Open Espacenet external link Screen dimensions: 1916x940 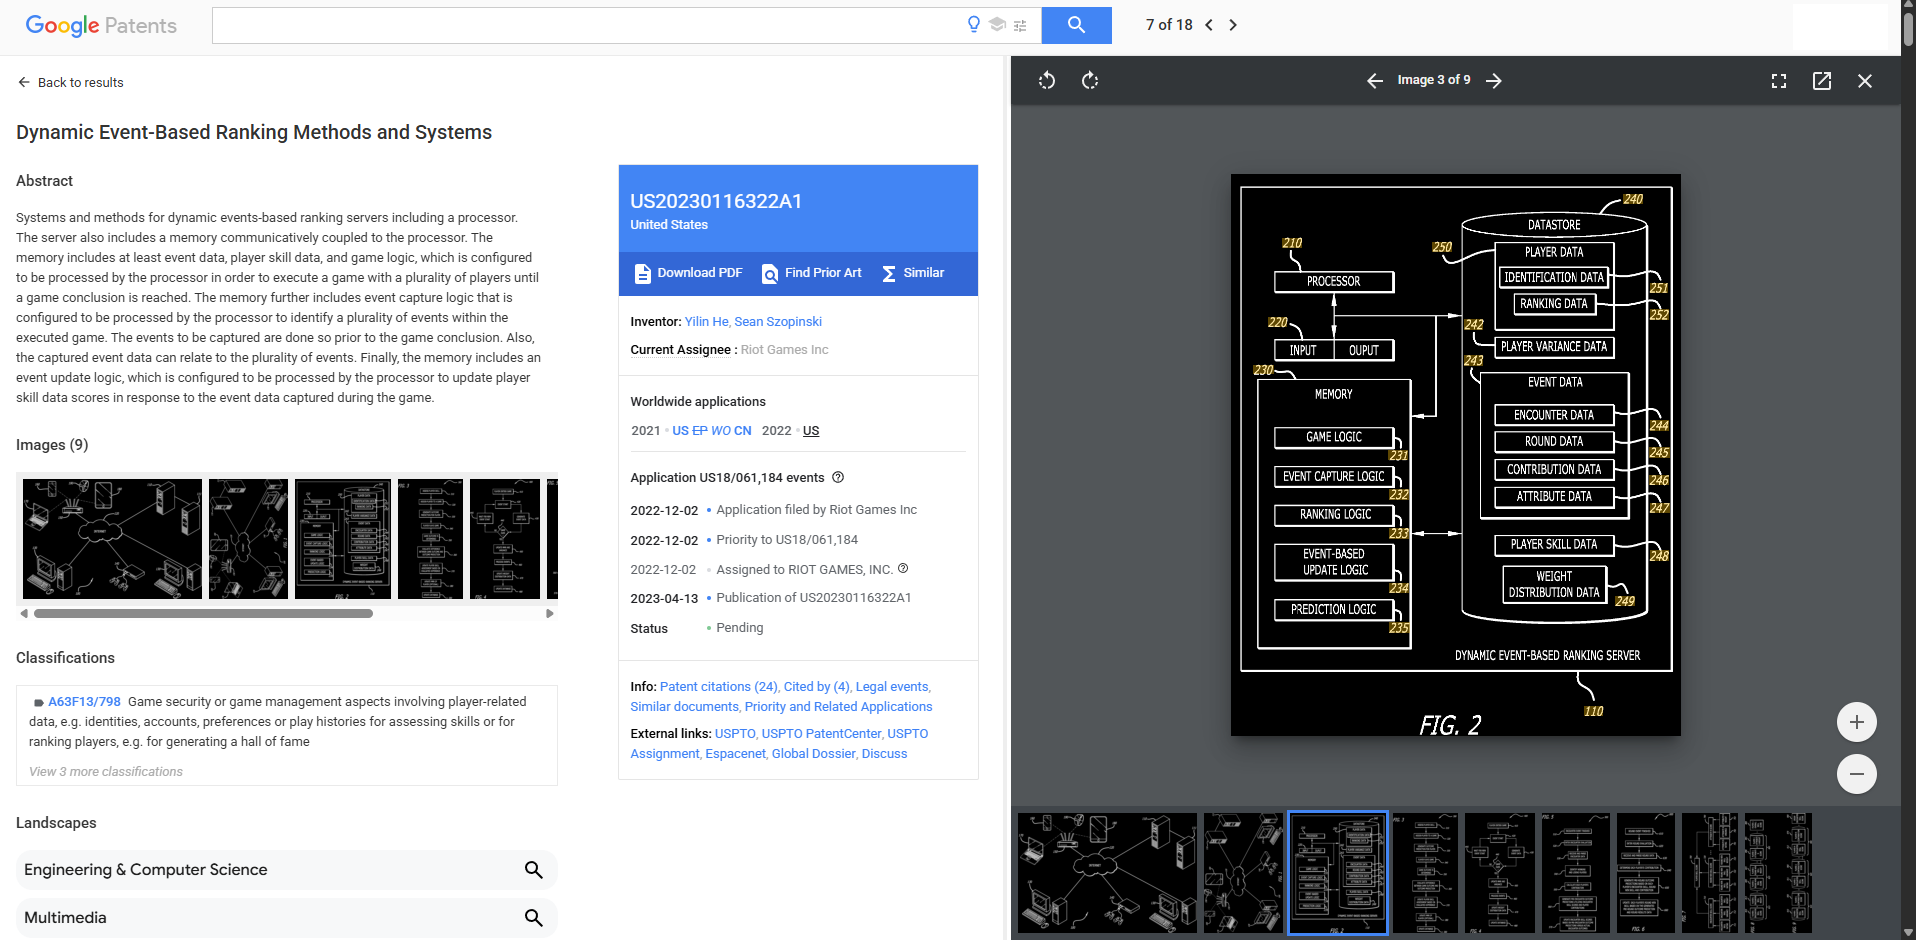735,753
